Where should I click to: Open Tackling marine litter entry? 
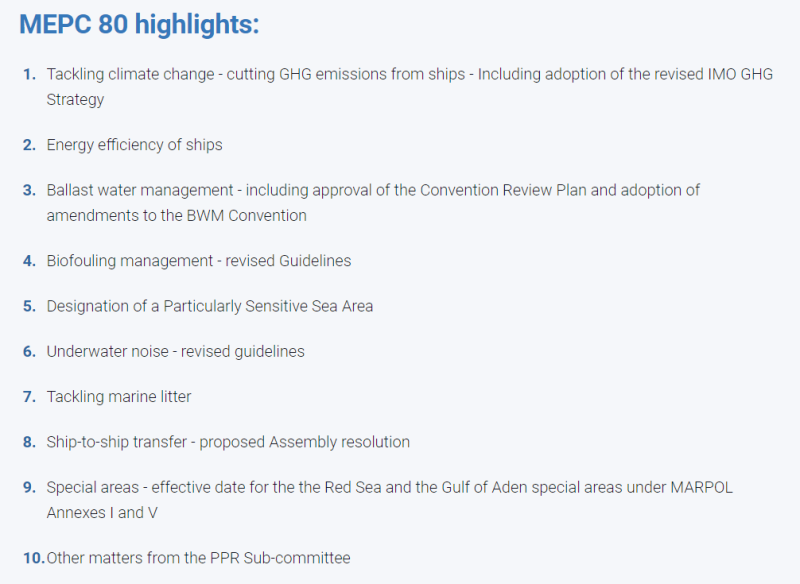(x=119, y=397)
